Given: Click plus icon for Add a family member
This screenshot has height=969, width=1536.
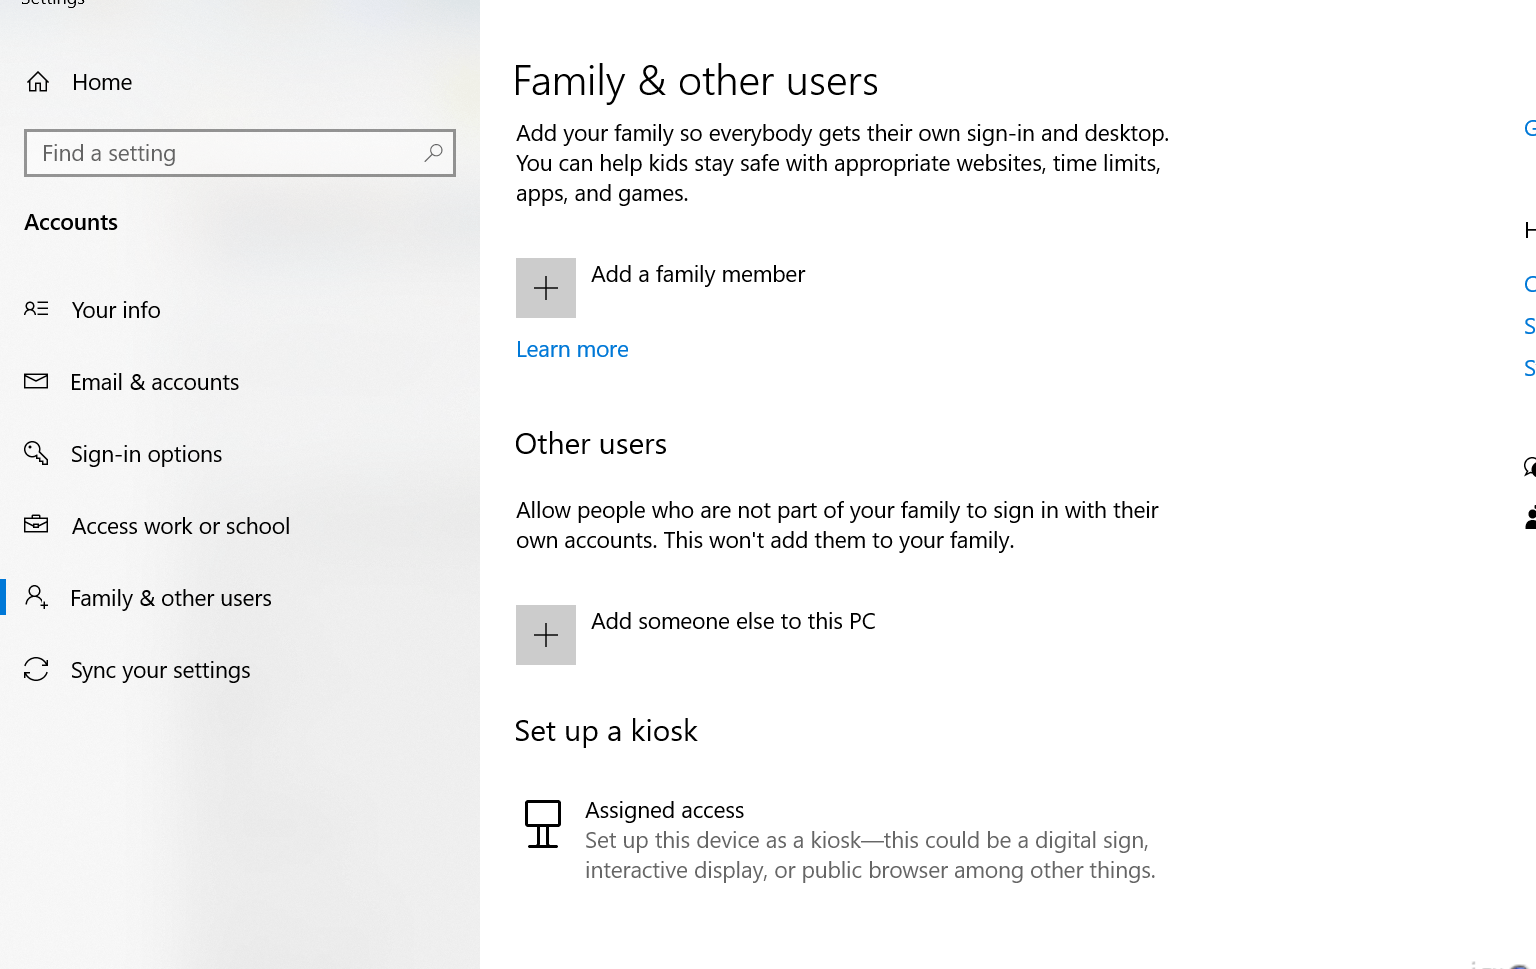Looking at the screenshot, I should [x=546, y=288].
